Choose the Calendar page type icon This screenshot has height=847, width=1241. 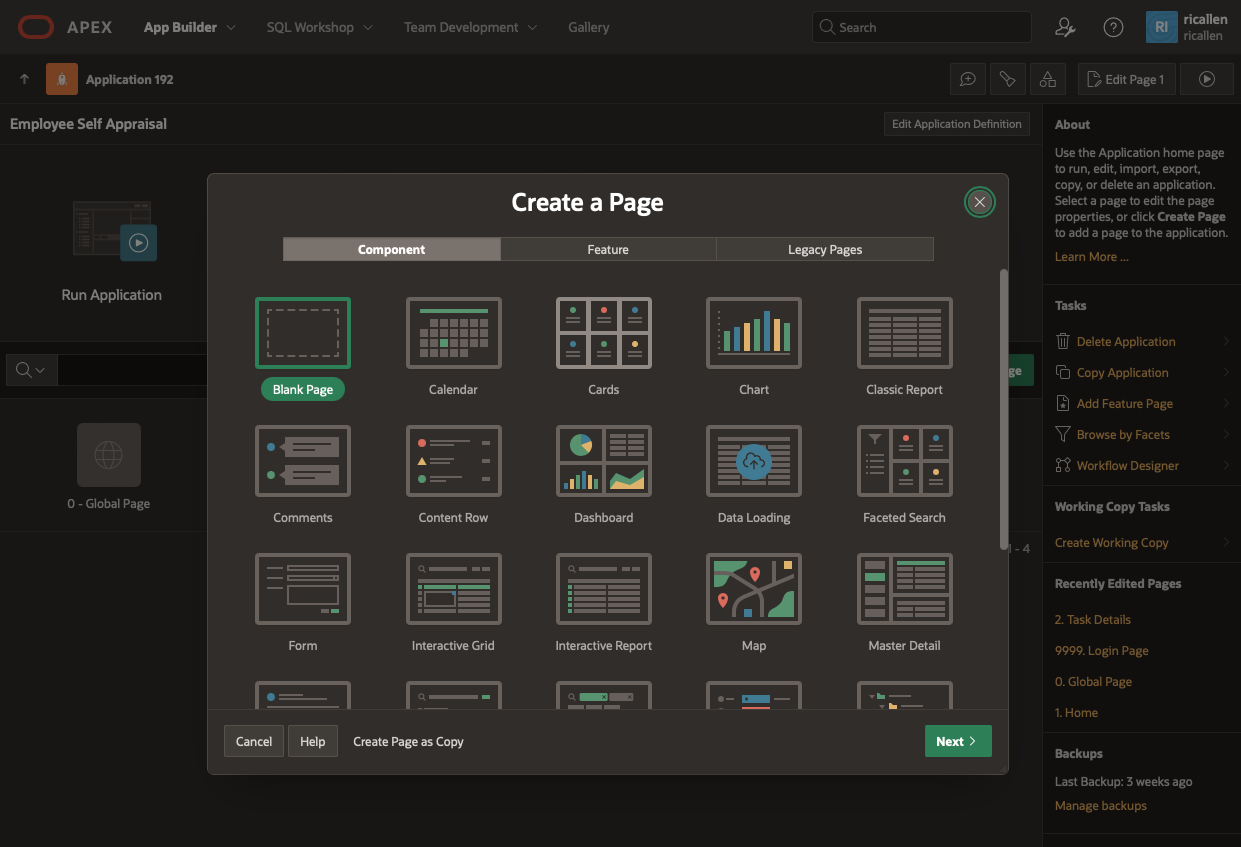pos(453,333)
